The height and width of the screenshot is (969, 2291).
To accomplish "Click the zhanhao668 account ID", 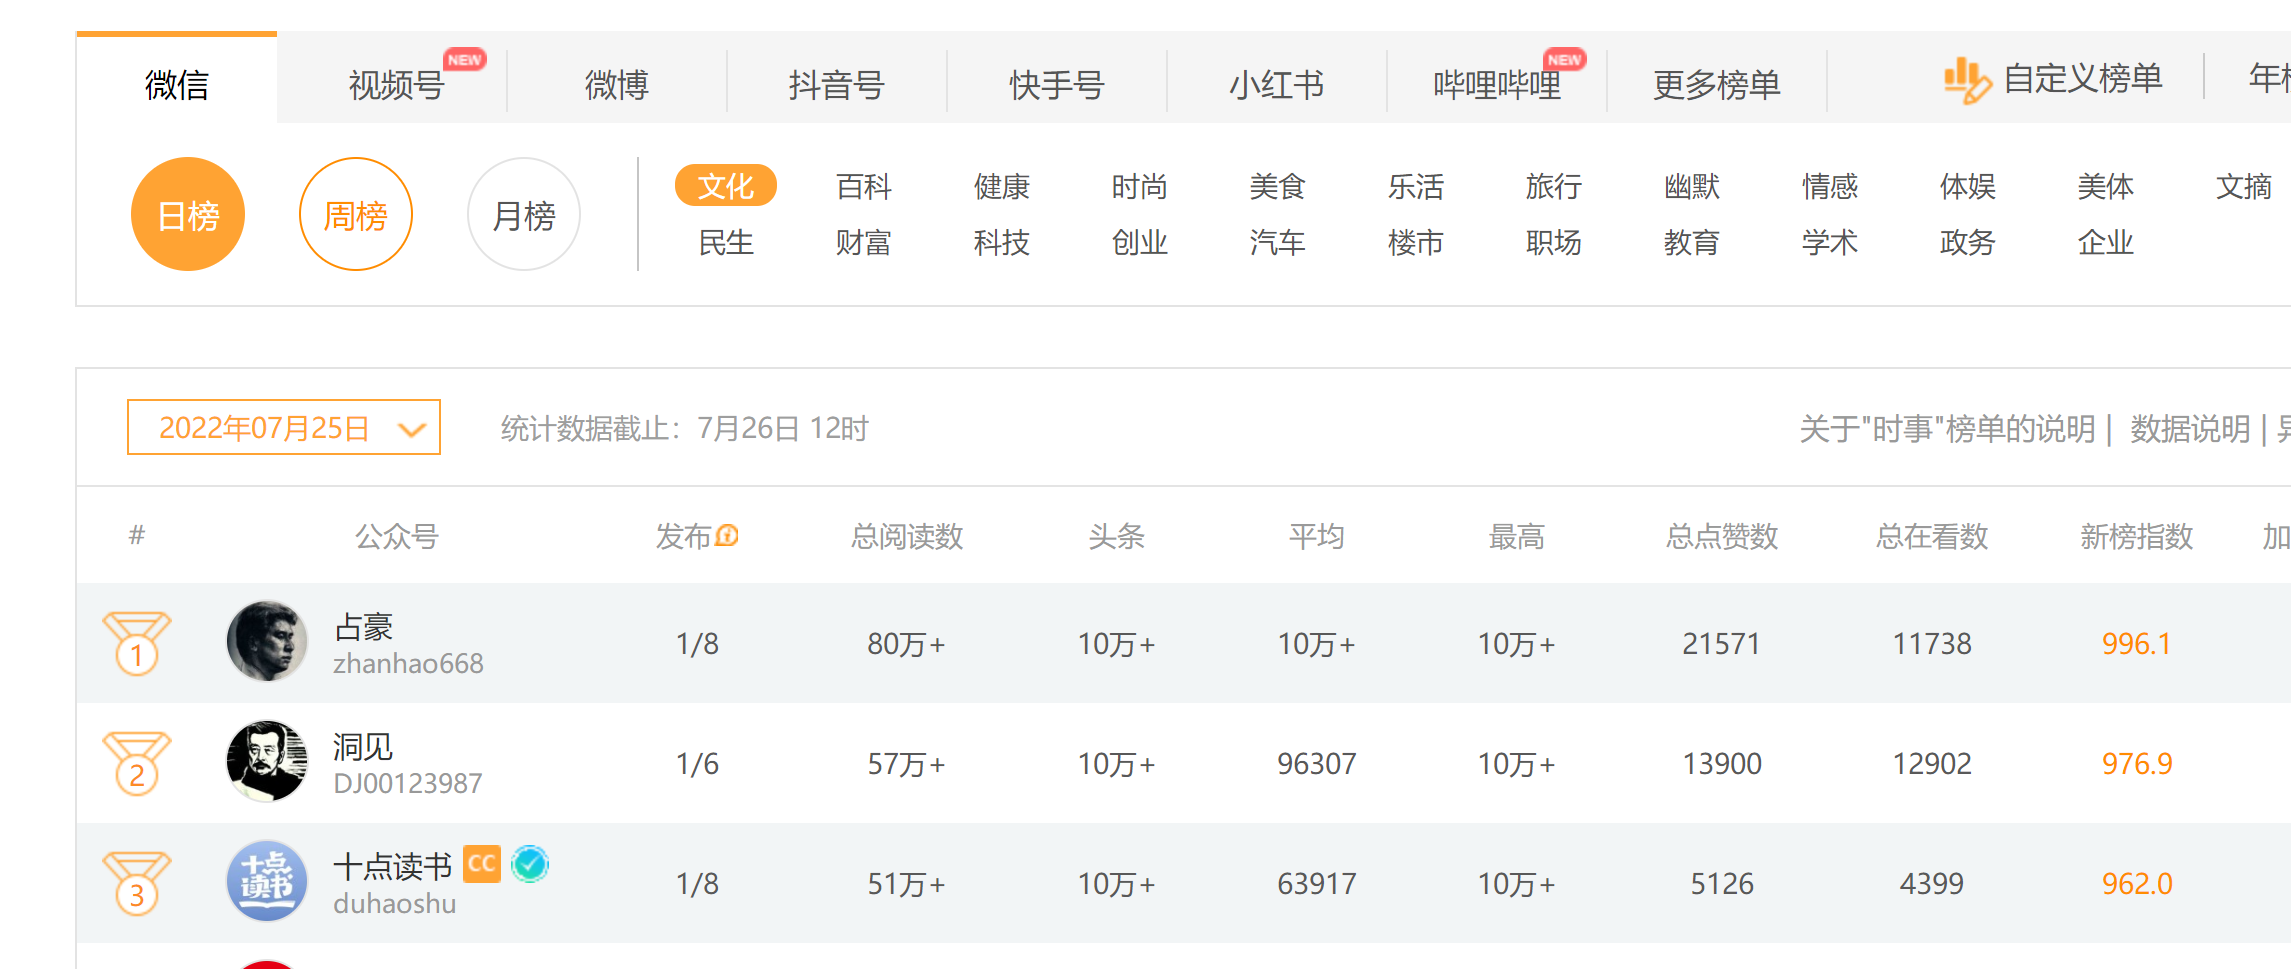I will click(408, 663).
